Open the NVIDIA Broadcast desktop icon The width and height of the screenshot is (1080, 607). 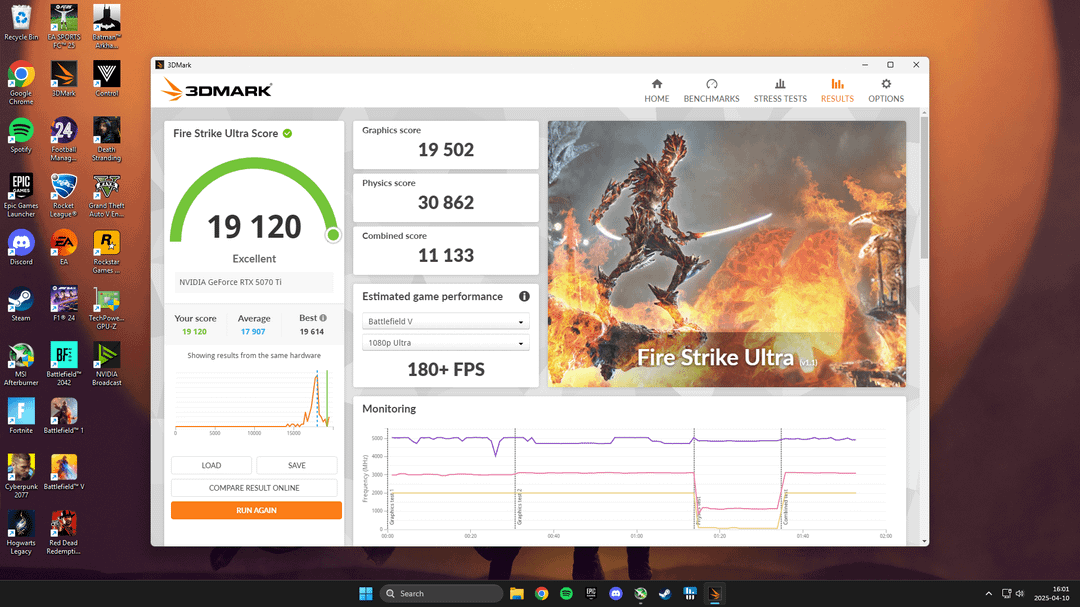click(106, 364)
